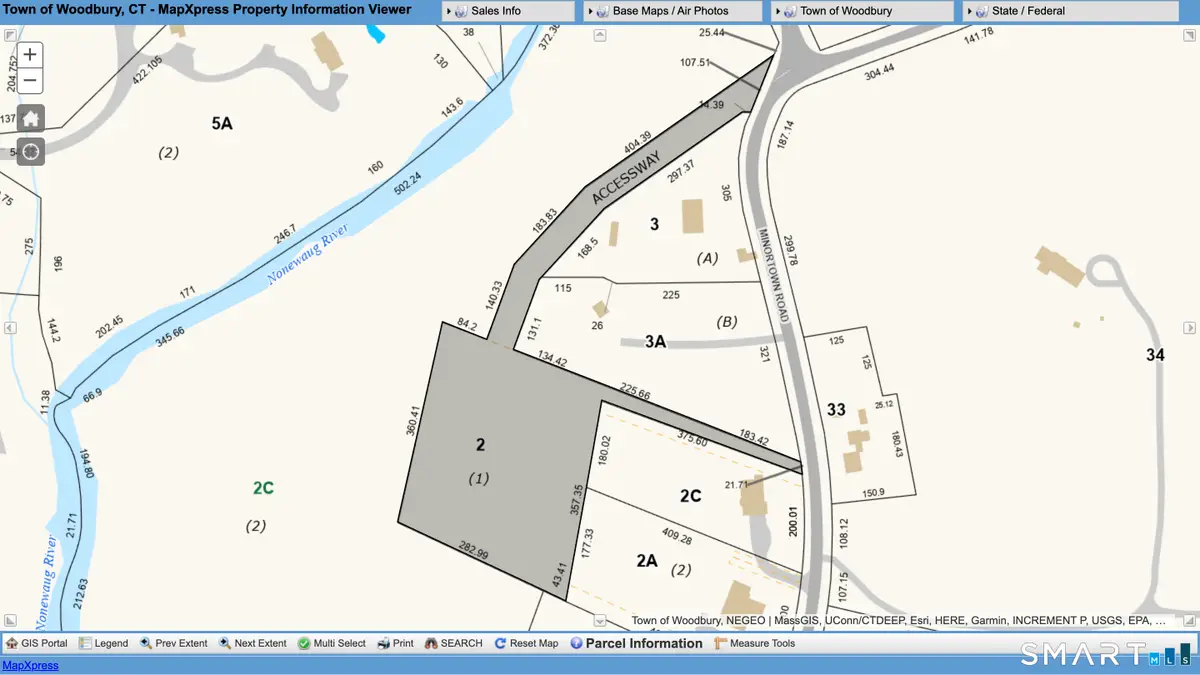Click the MapXpress link at bottom left
The image size is (1200, 675).
30,664
